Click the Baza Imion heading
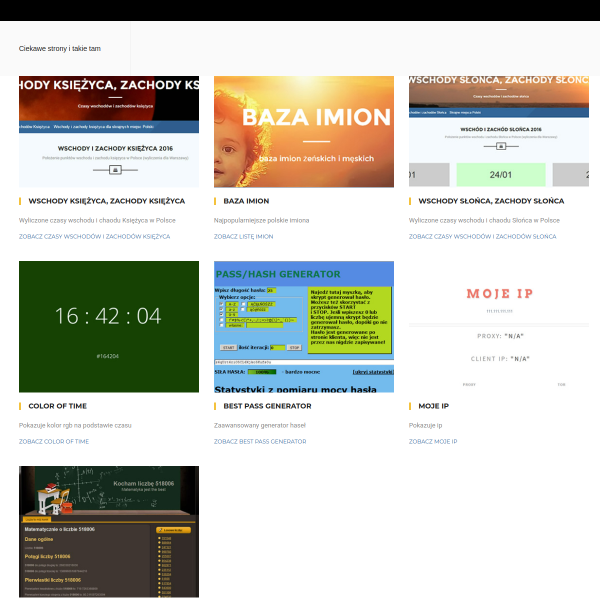Viewport: 600px width, 600px height. point(246,201)
